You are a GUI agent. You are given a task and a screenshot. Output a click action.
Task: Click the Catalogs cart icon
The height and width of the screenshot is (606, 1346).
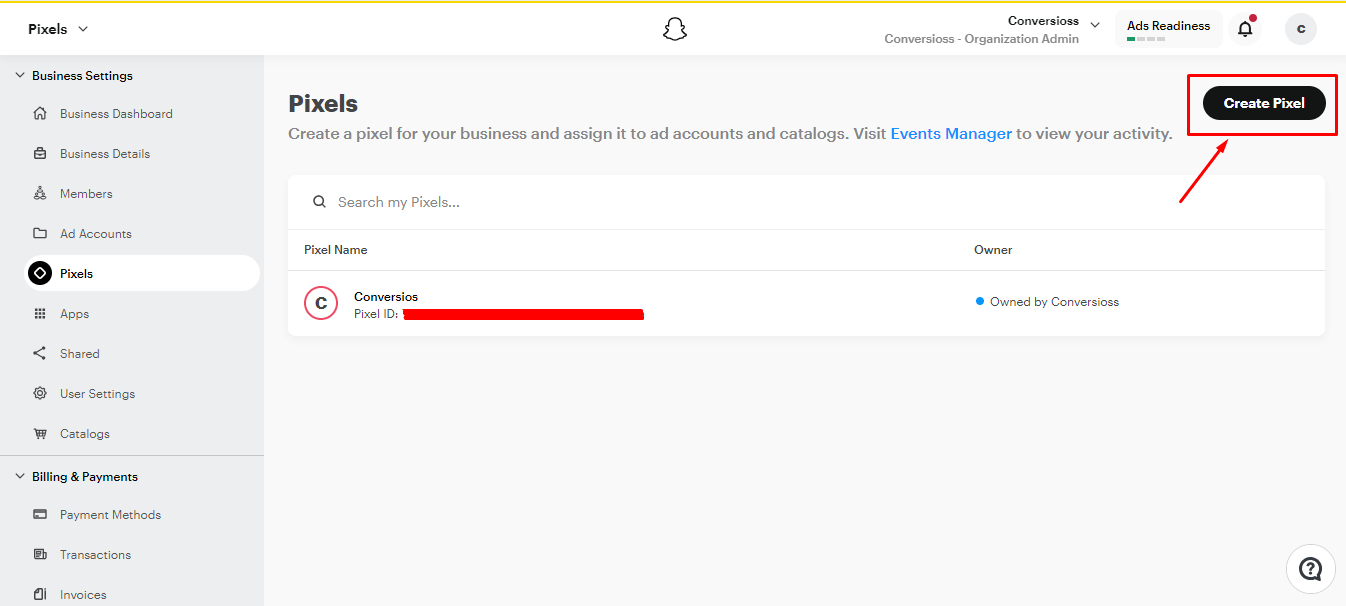[40, 434]
